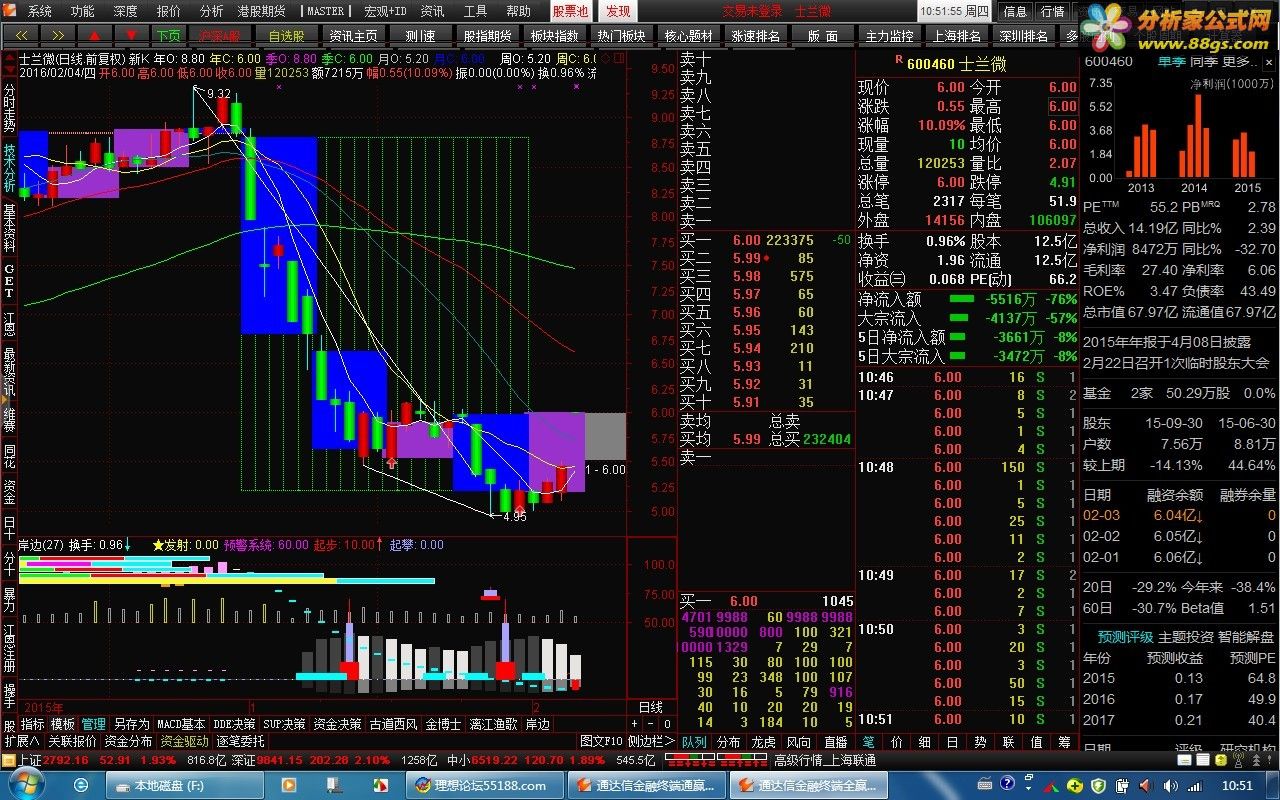
Task: Select the 管理 bottom tab
Action: [94, 724]
